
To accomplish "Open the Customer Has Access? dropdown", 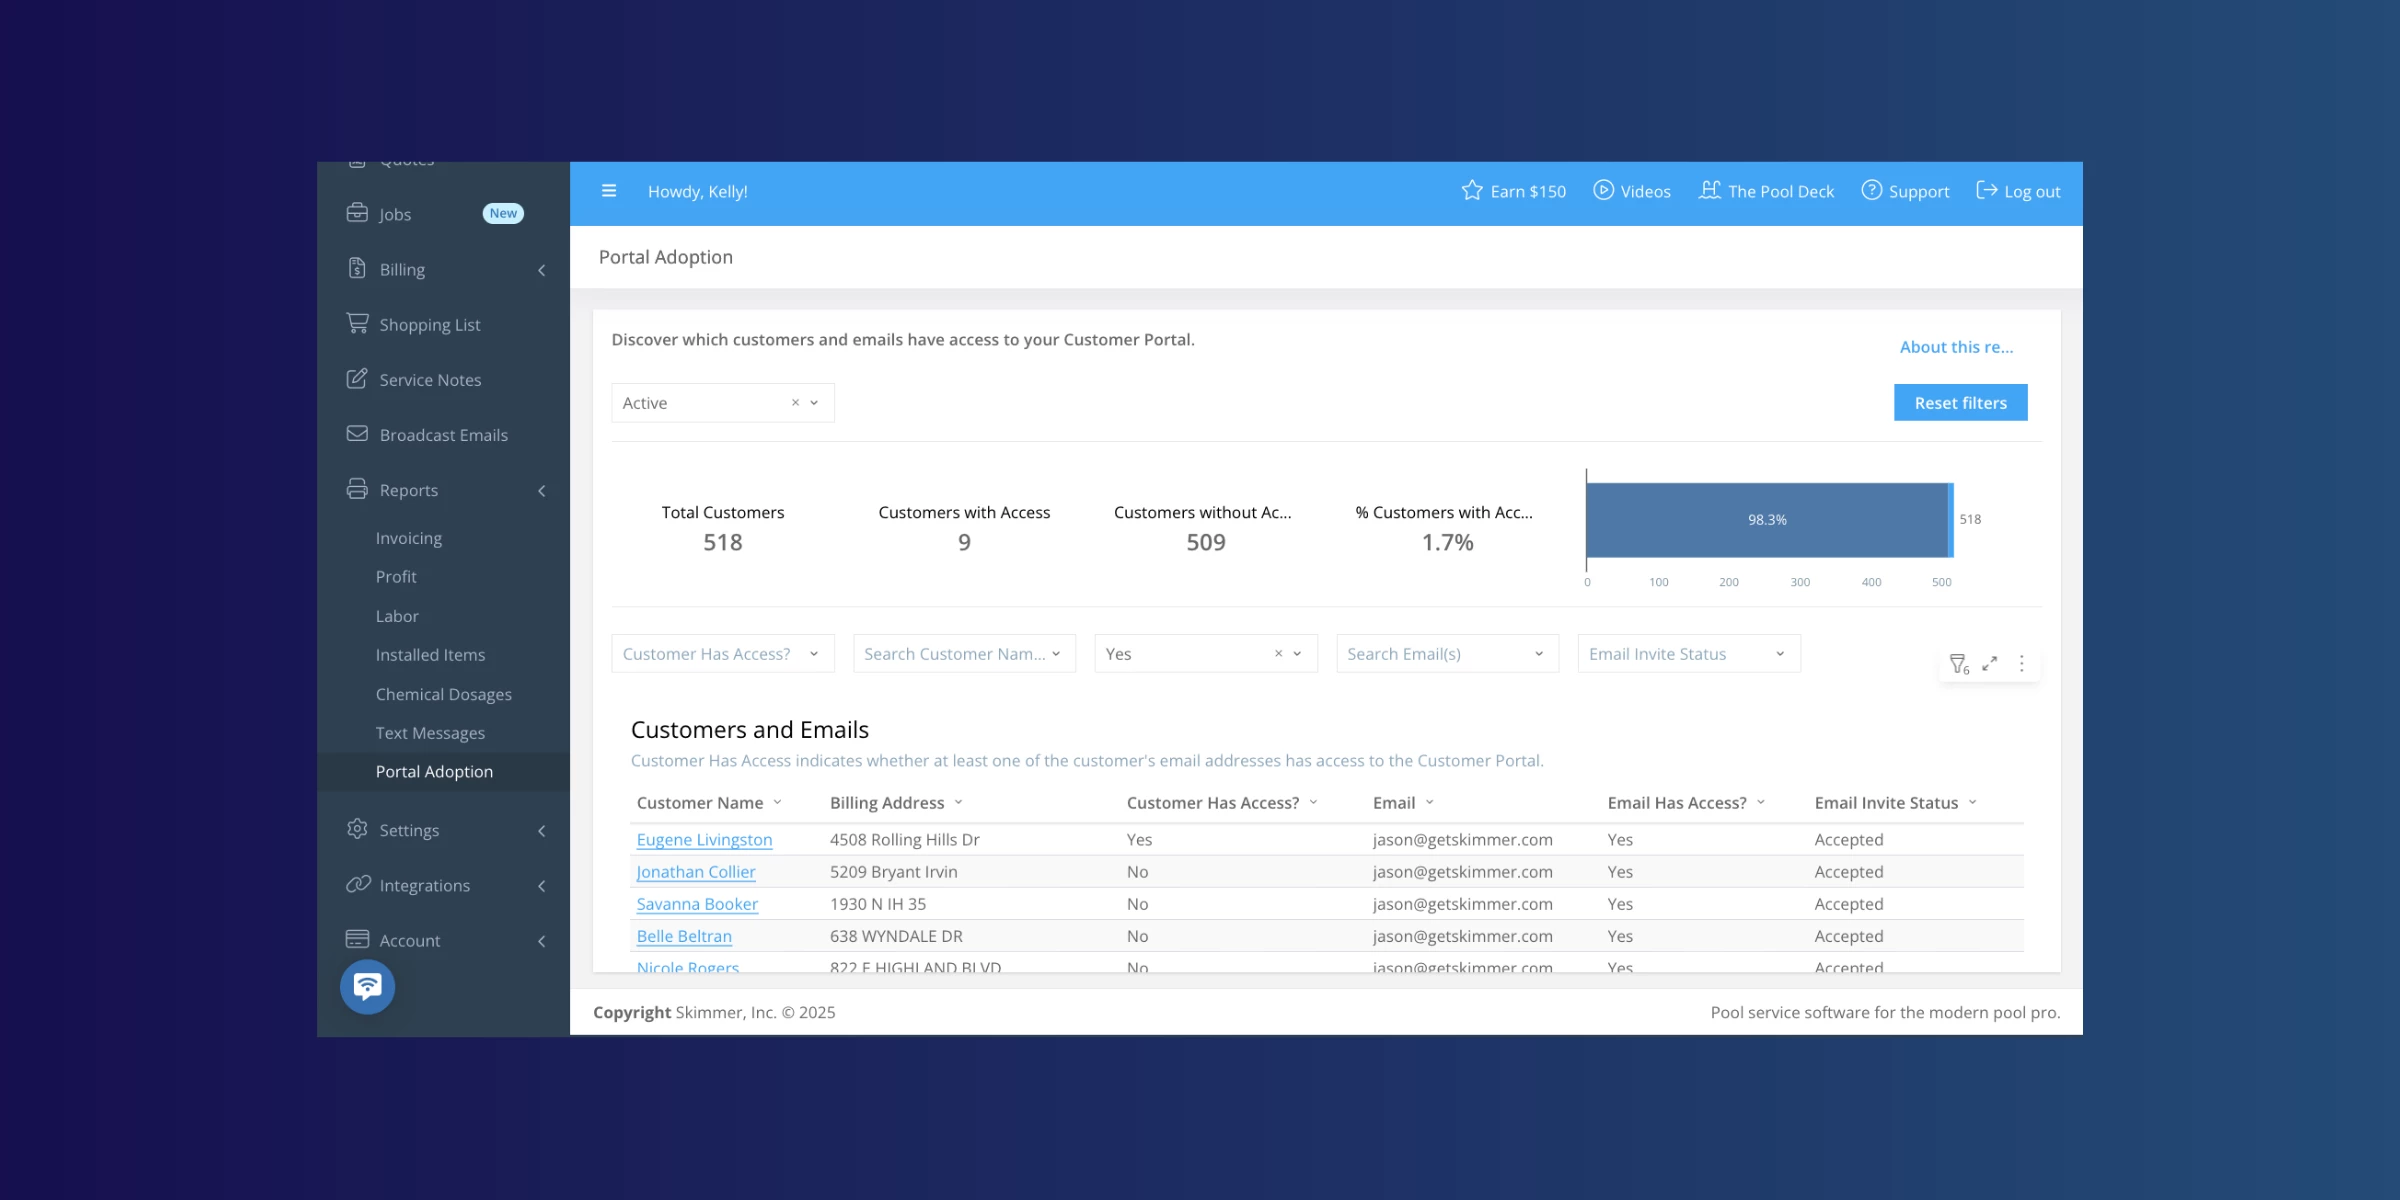I will [x=722, y=654].
